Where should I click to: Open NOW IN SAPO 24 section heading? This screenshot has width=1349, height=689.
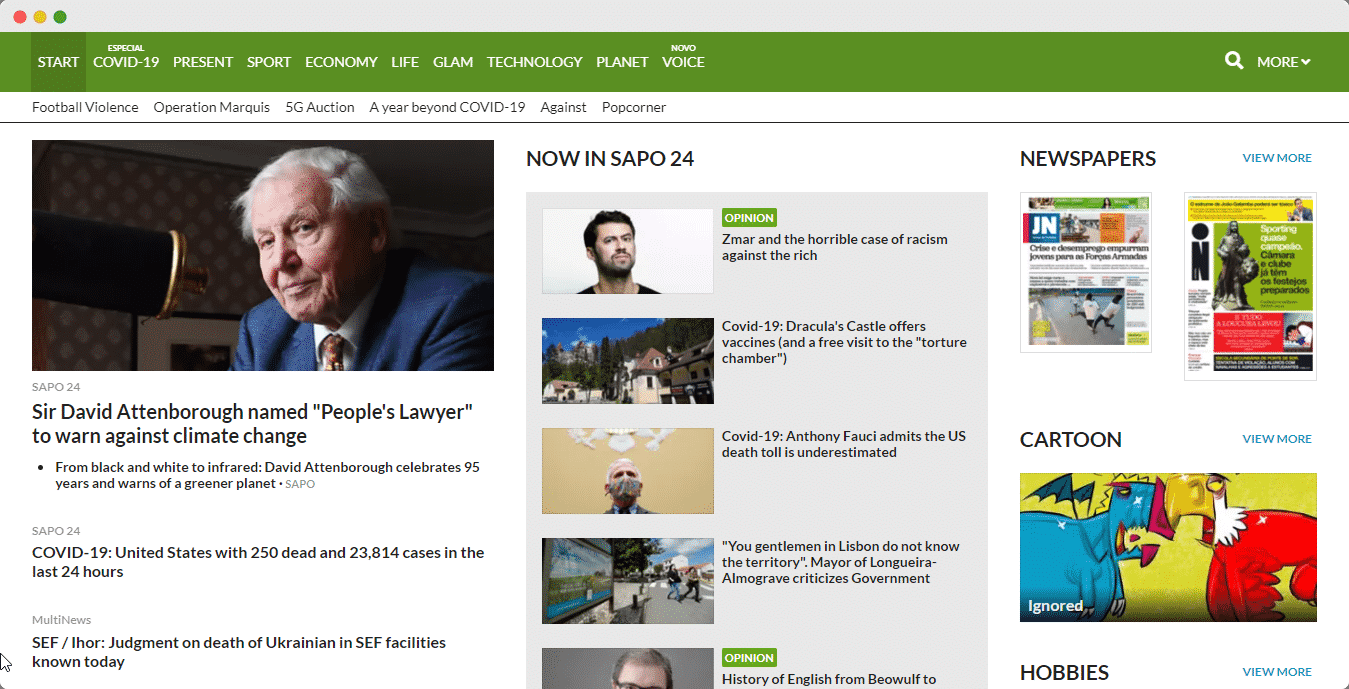(x=610, y=158)
